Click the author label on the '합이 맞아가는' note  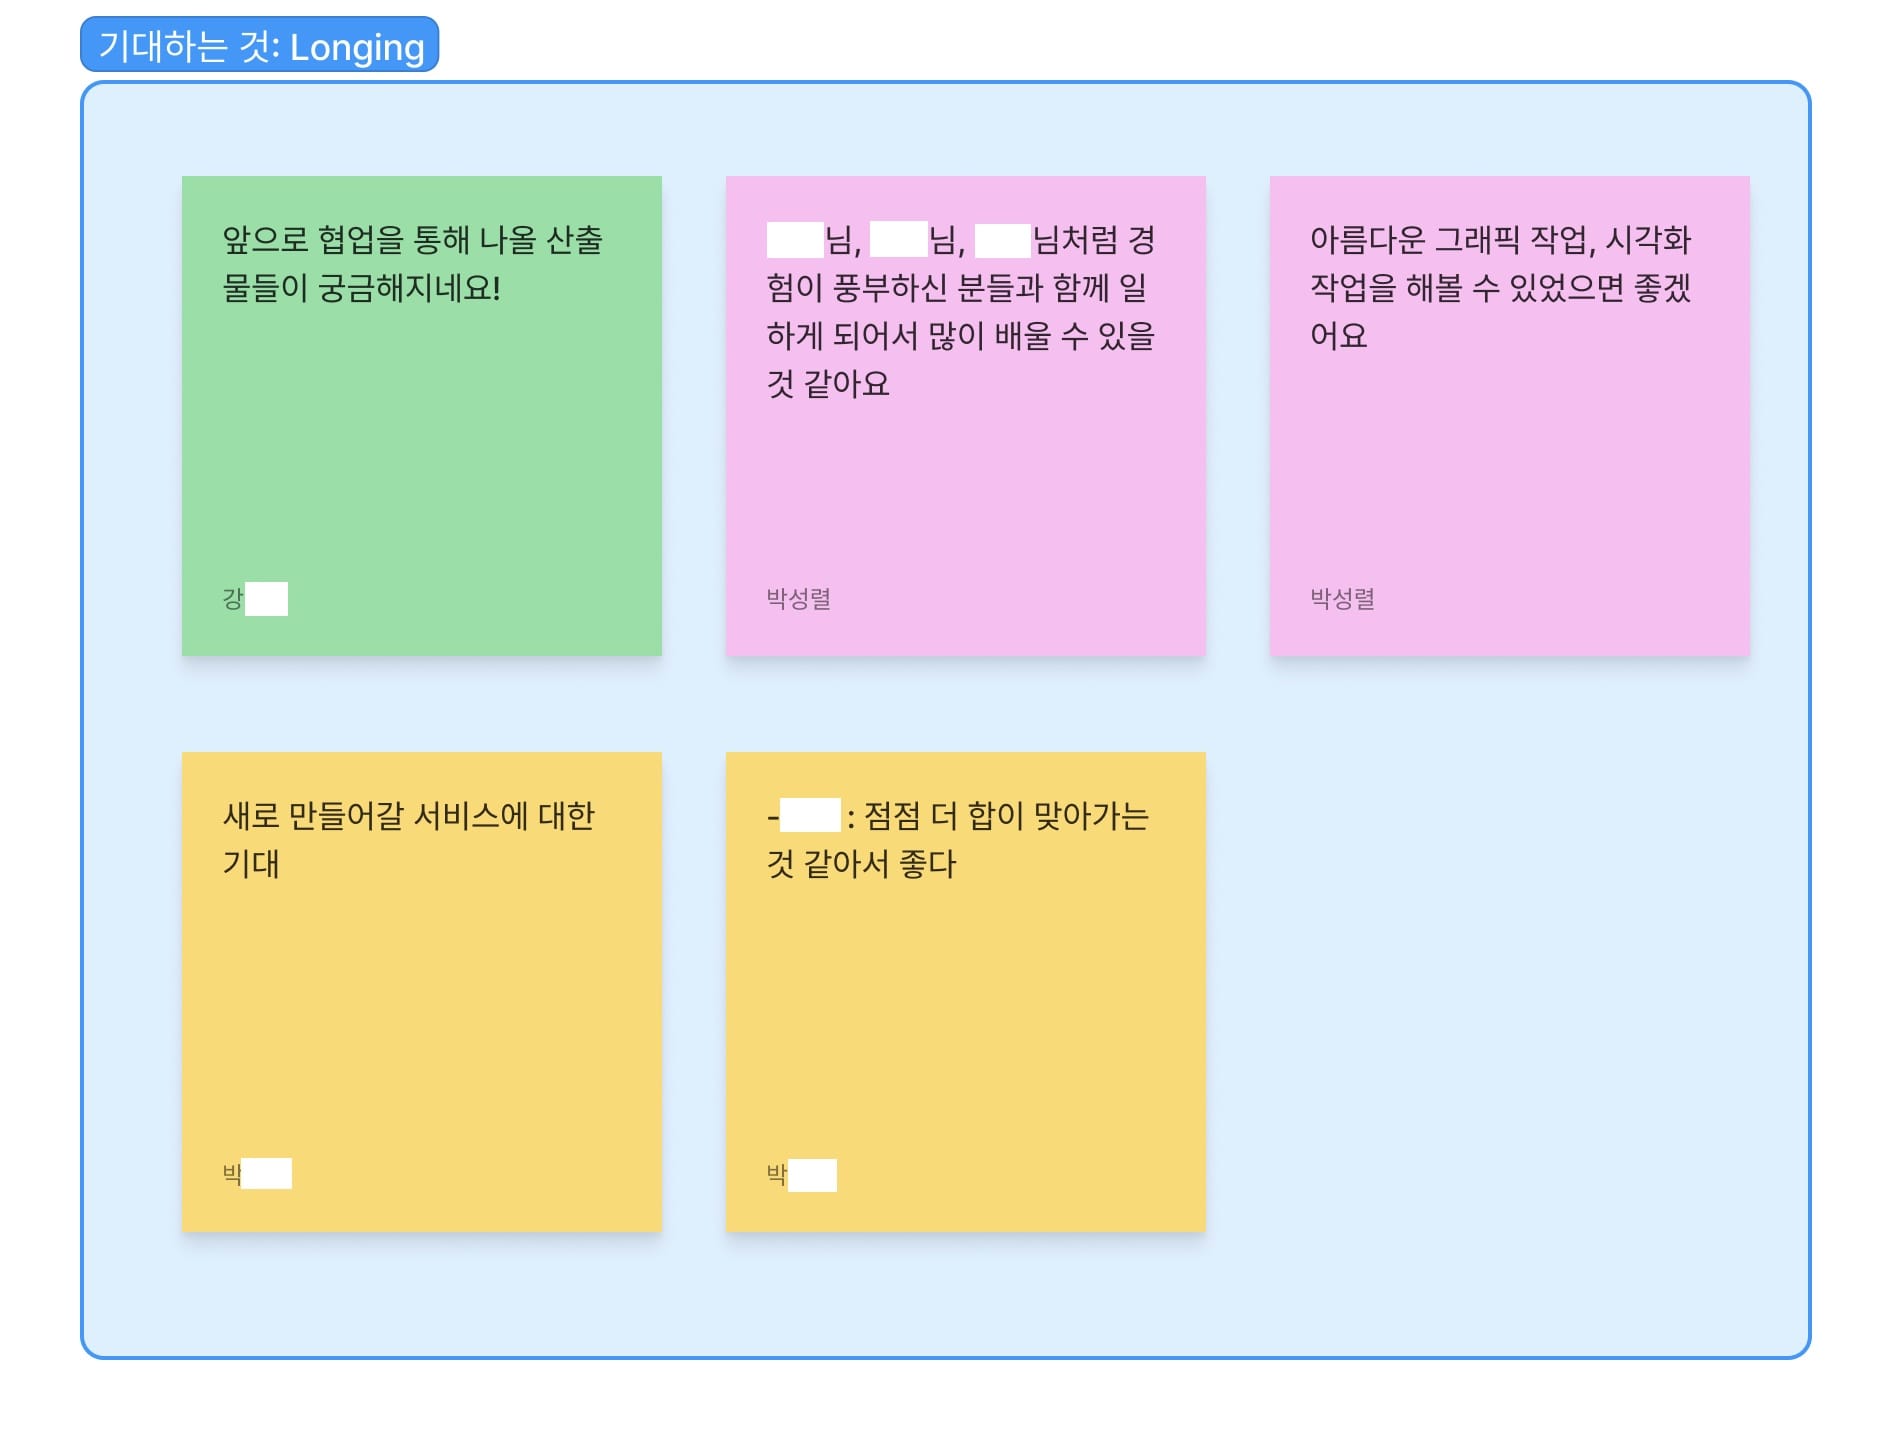pos(801,1174)
